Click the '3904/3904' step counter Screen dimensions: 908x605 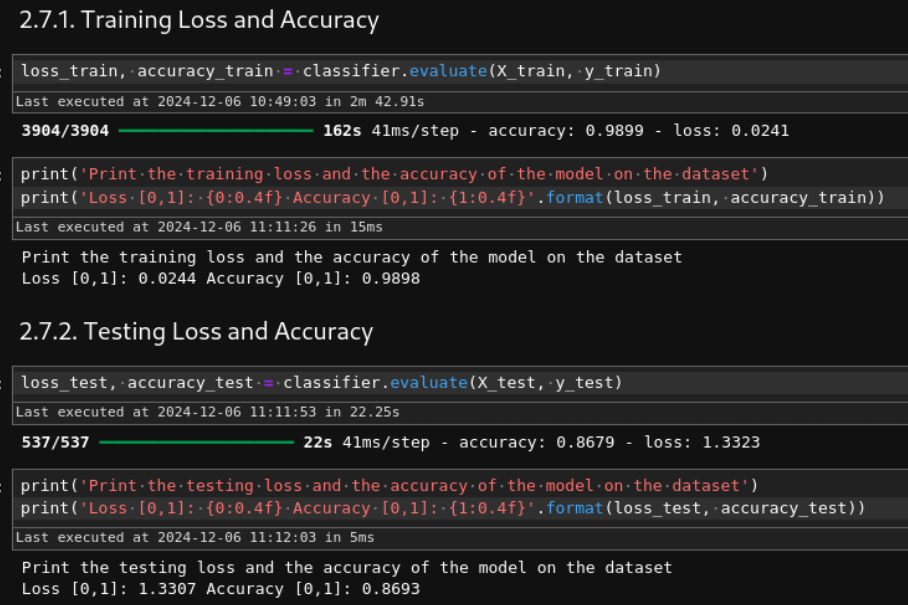(65, 131)
